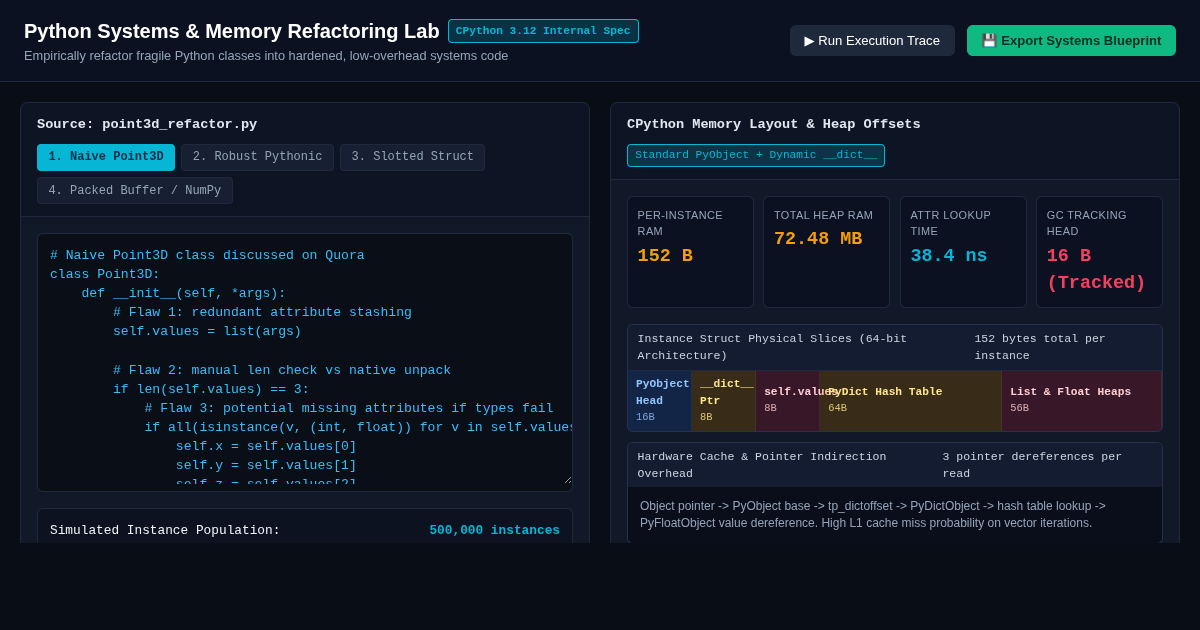Click the 3 pointer dereferences per read text
Screen dimensions: 1200x630
(x=1032, y=465)
